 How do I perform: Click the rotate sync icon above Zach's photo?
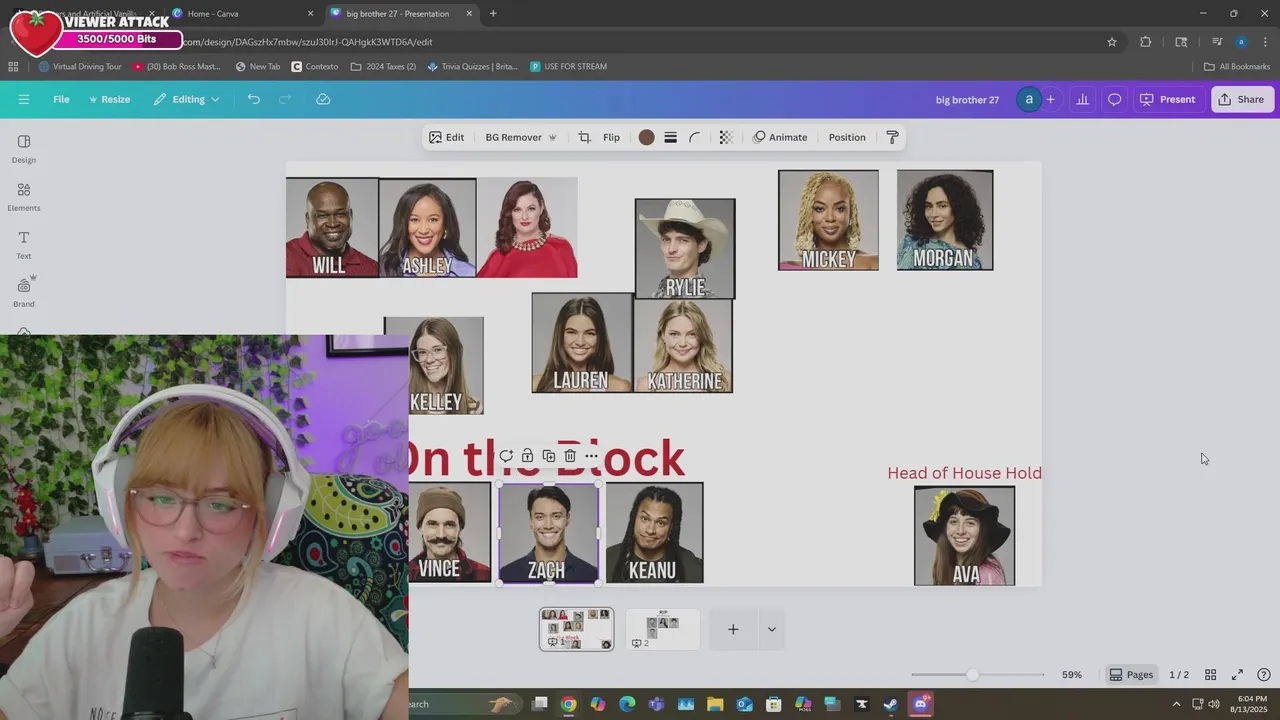click(506, 456)
